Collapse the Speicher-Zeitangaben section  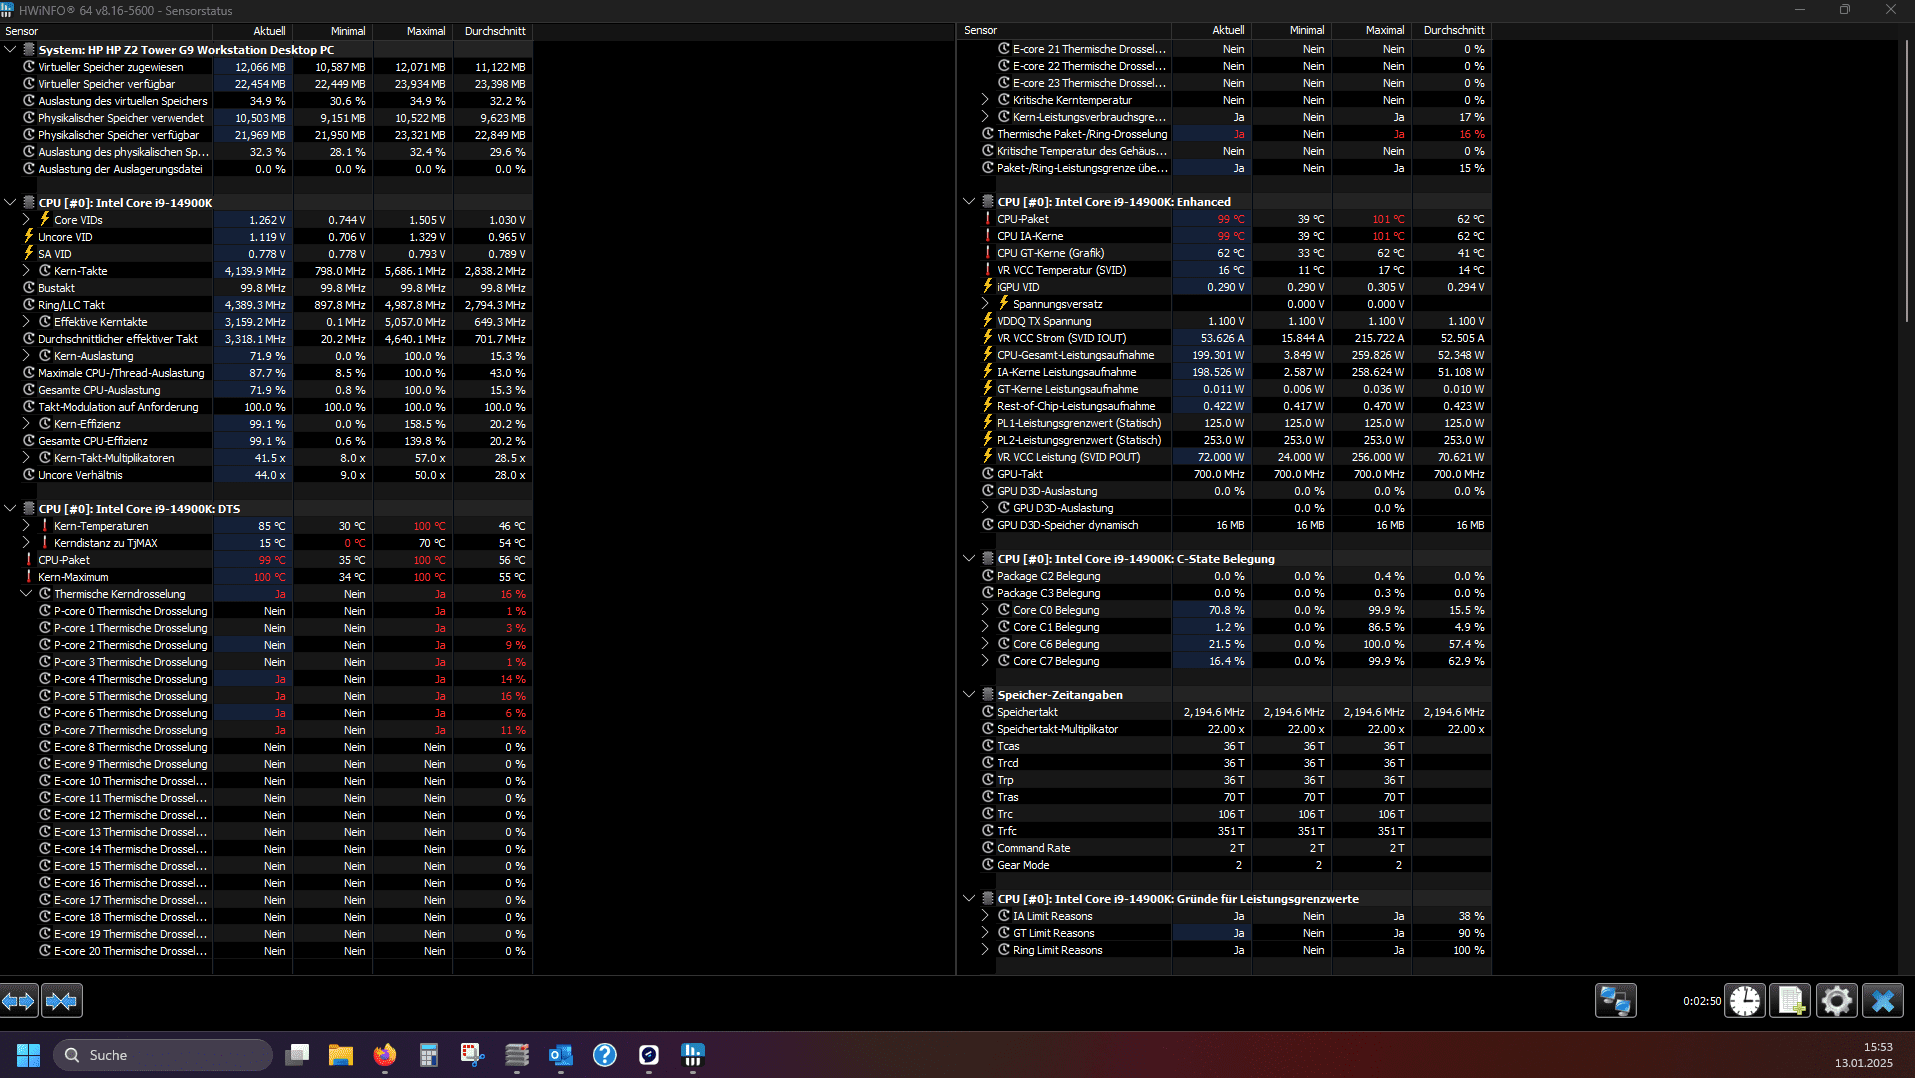[x=969, y=695]
